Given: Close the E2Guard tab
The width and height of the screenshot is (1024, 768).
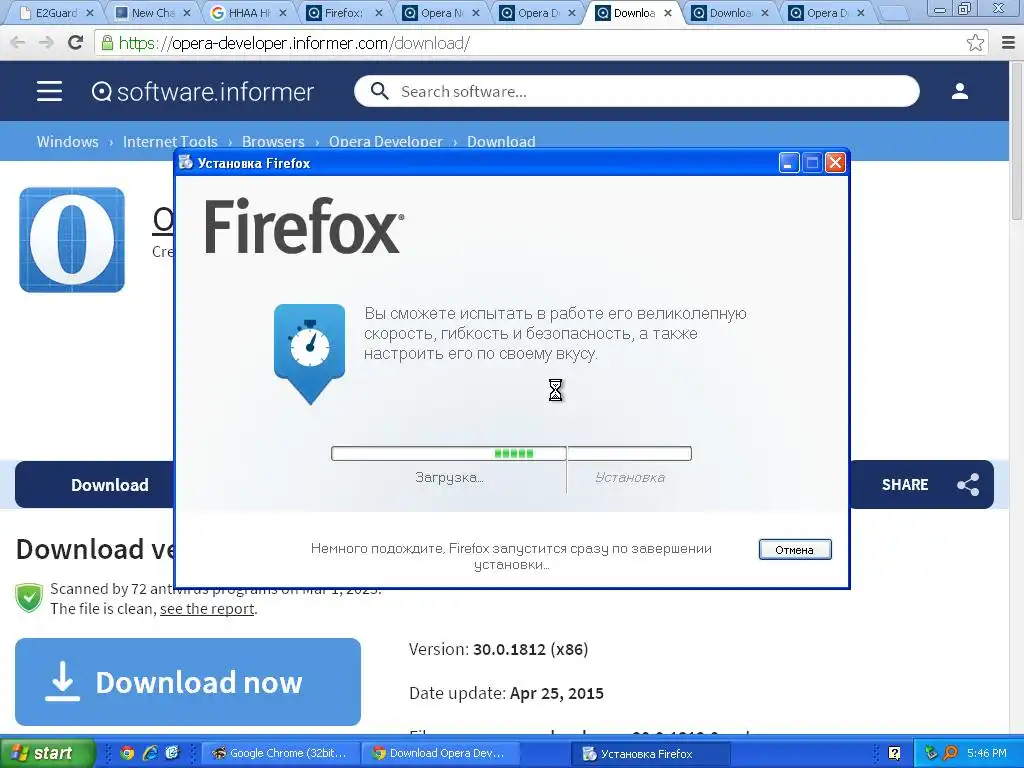Looking at the screenshot, I should point(90,12).
